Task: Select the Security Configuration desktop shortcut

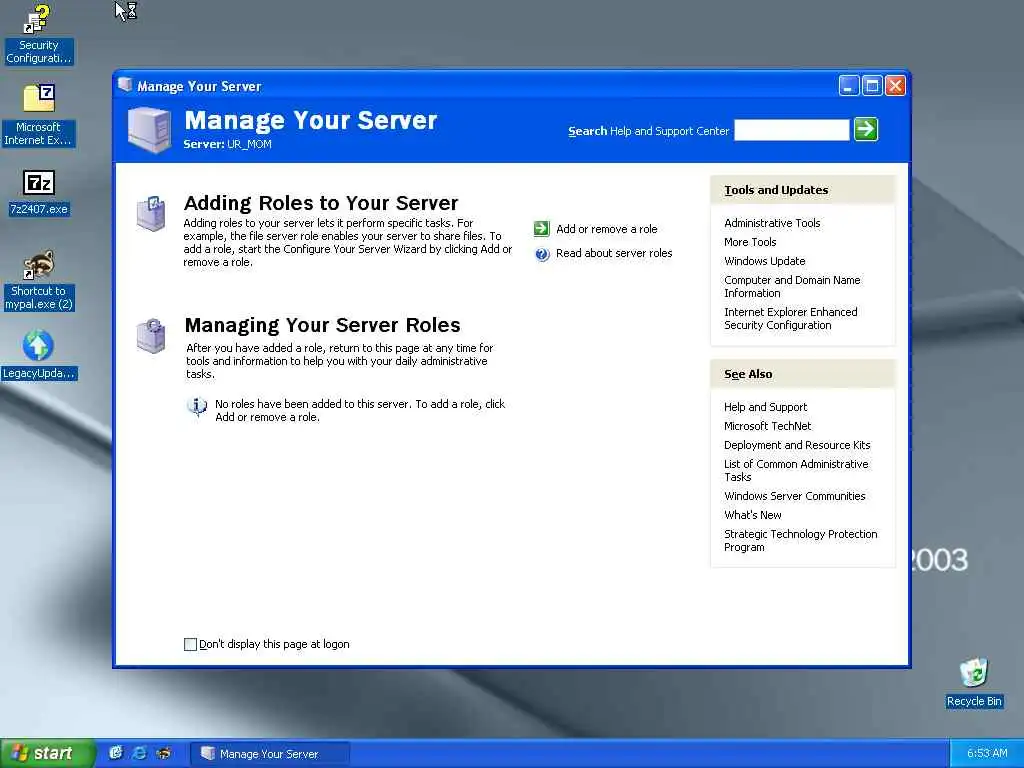Action: click(x=39, y=35)
